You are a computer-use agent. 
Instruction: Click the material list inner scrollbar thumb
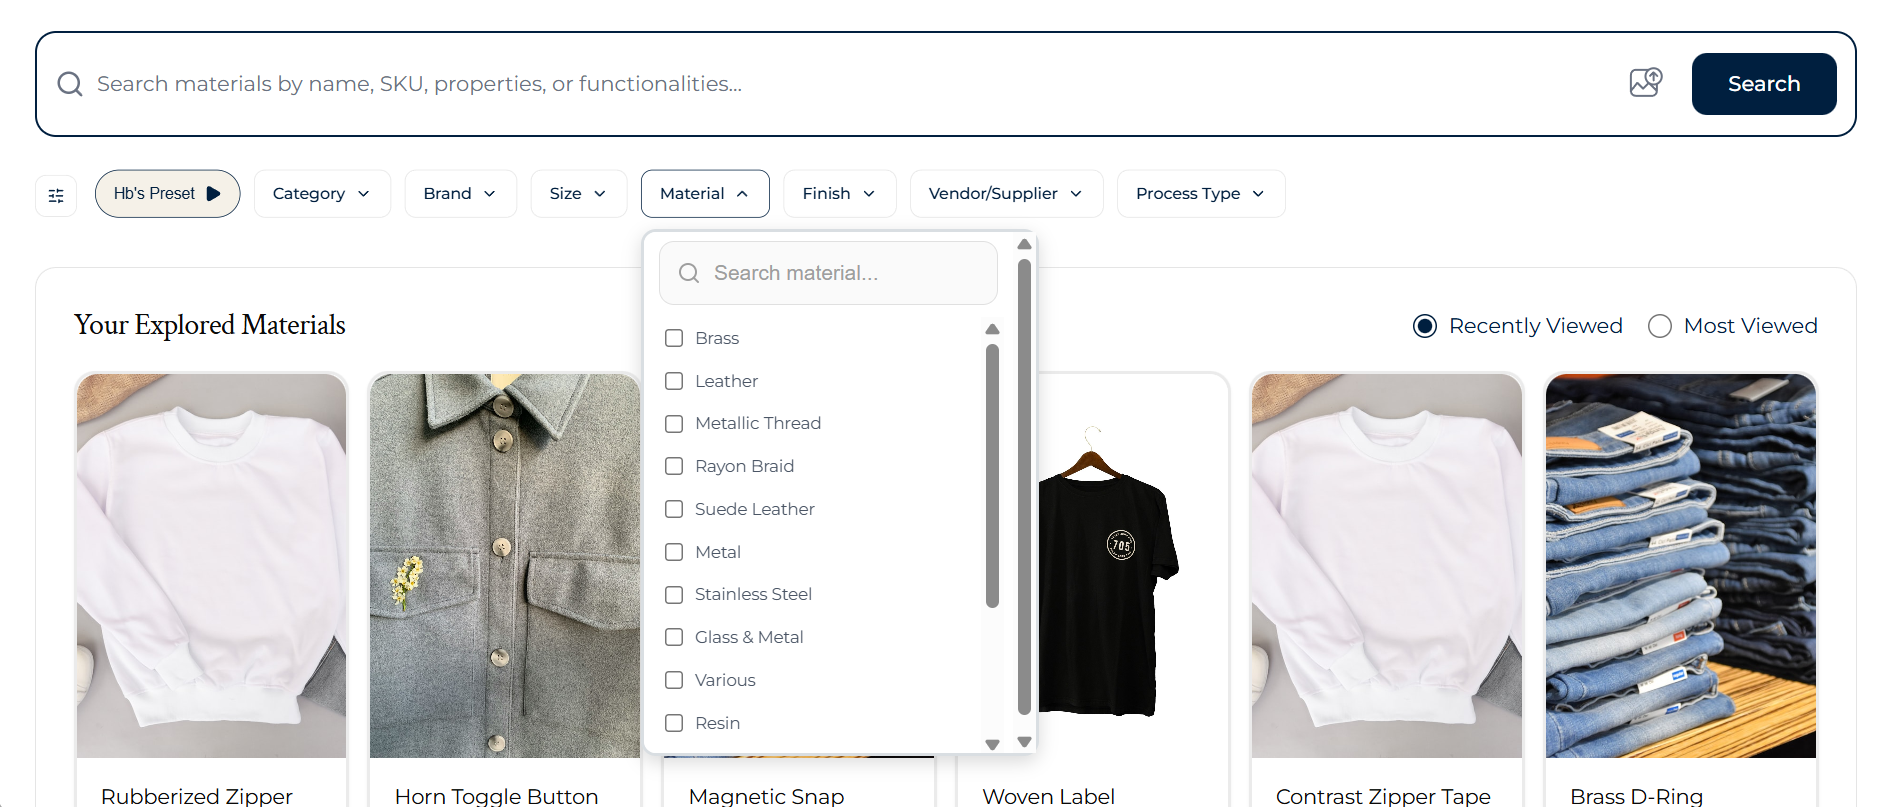point(992,476)
